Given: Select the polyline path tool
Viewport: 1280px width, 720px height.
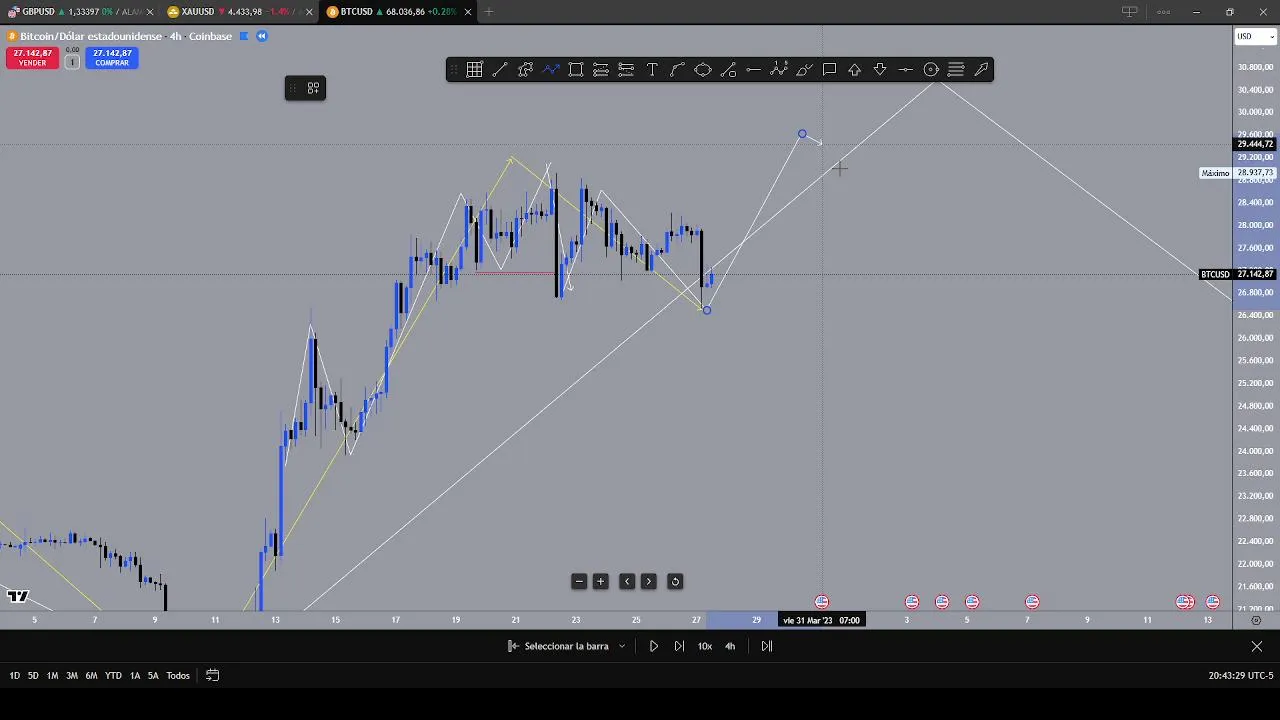Looking at the screenshot, I should coord(525,69).
